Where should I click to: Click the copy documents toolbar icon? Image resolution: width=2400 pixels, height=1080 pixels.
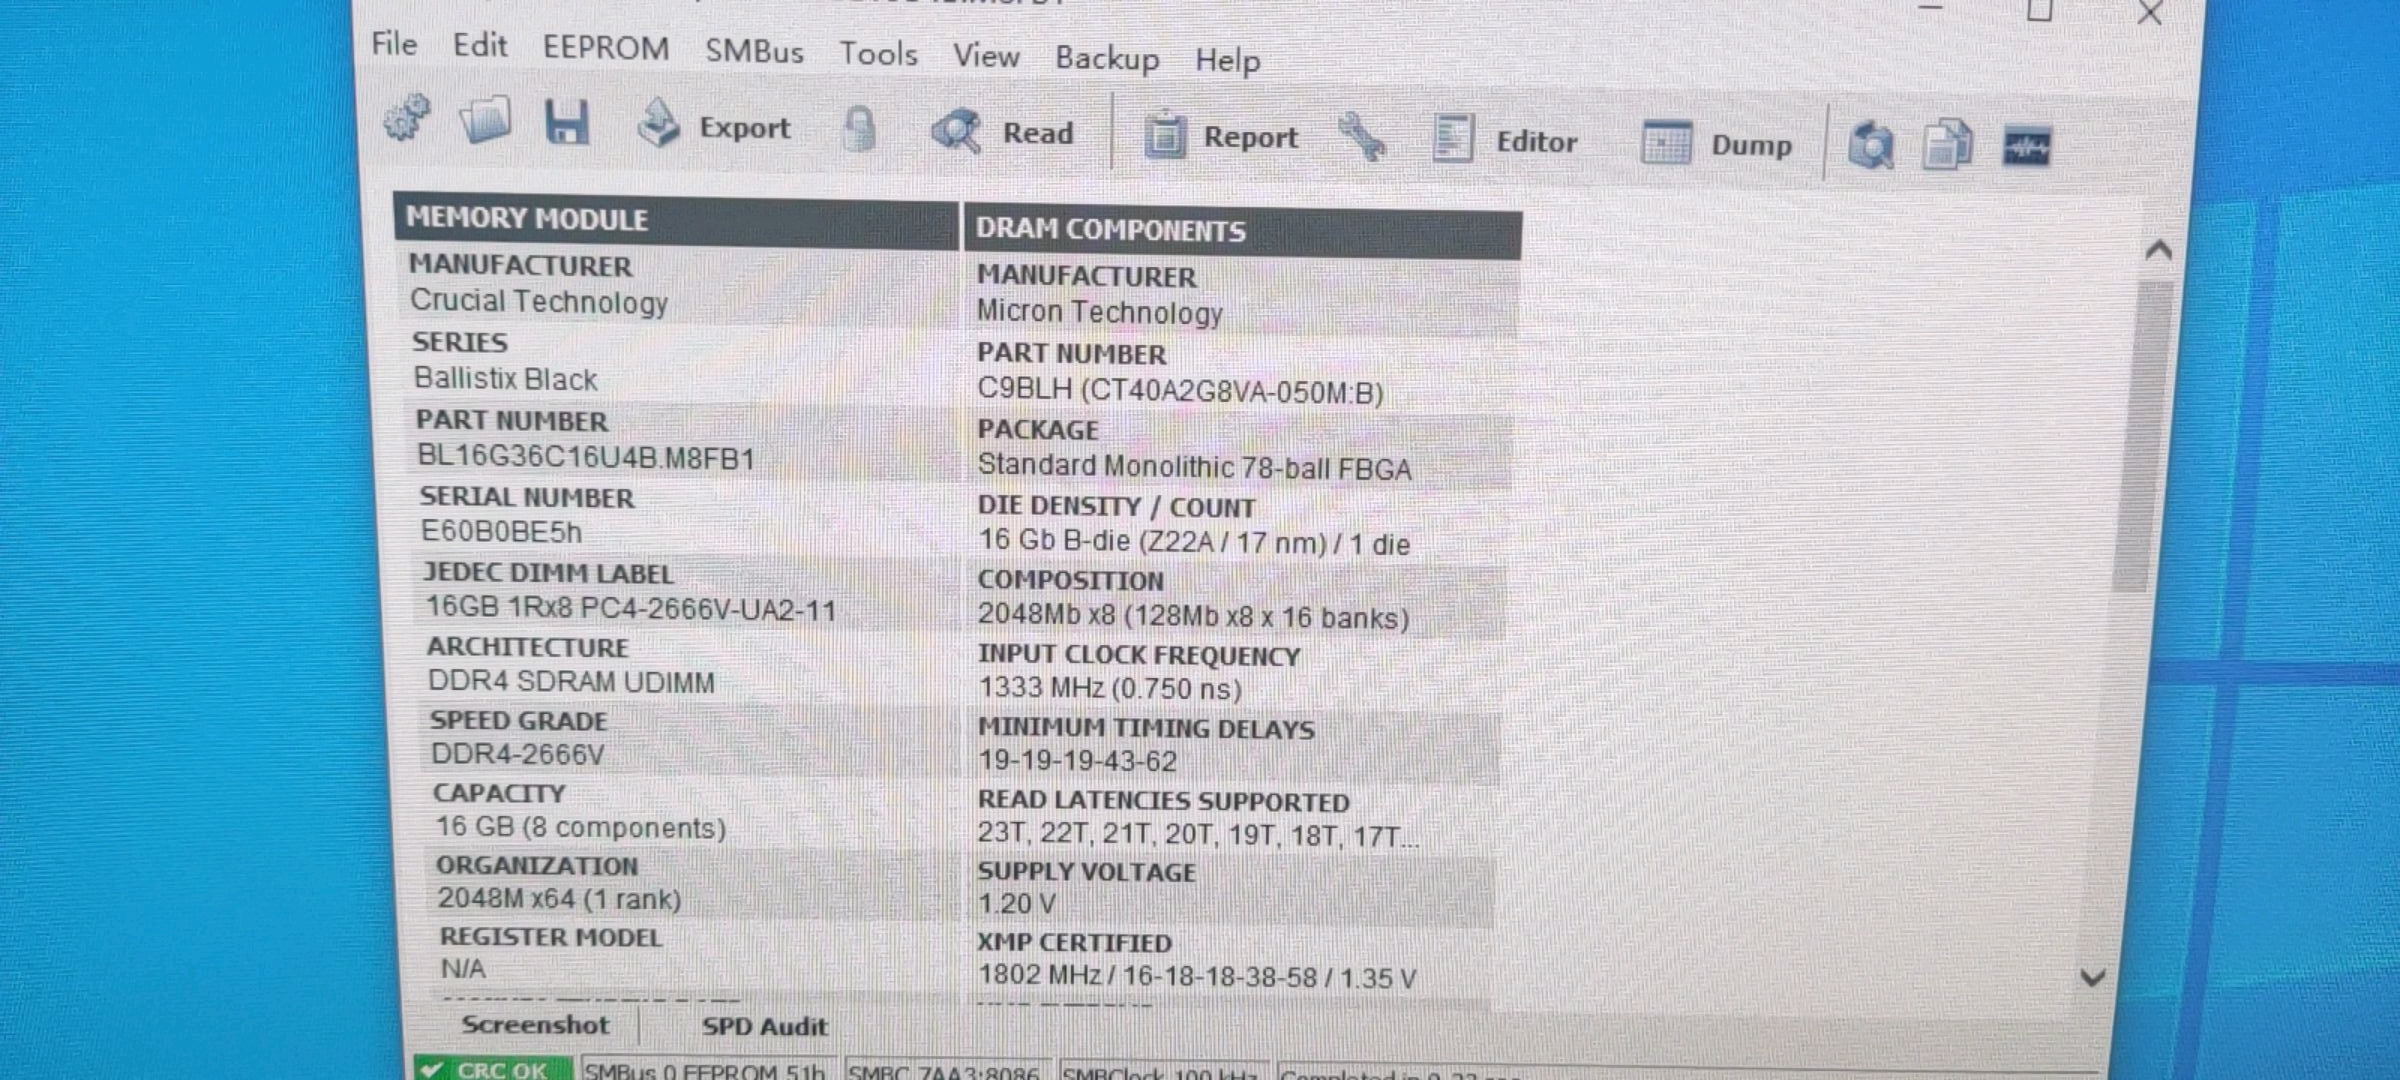(x=1947, y=146)
